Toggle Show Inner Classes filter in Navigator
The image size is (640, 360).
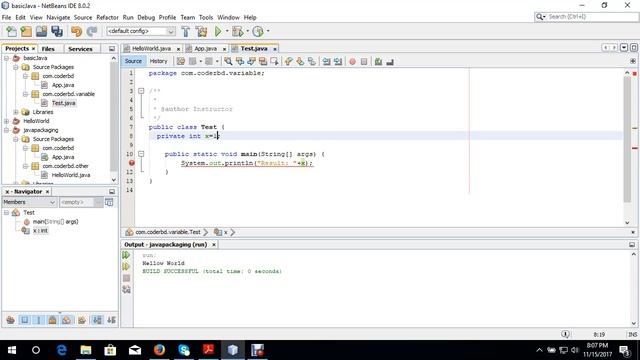[x=67, y=320]
